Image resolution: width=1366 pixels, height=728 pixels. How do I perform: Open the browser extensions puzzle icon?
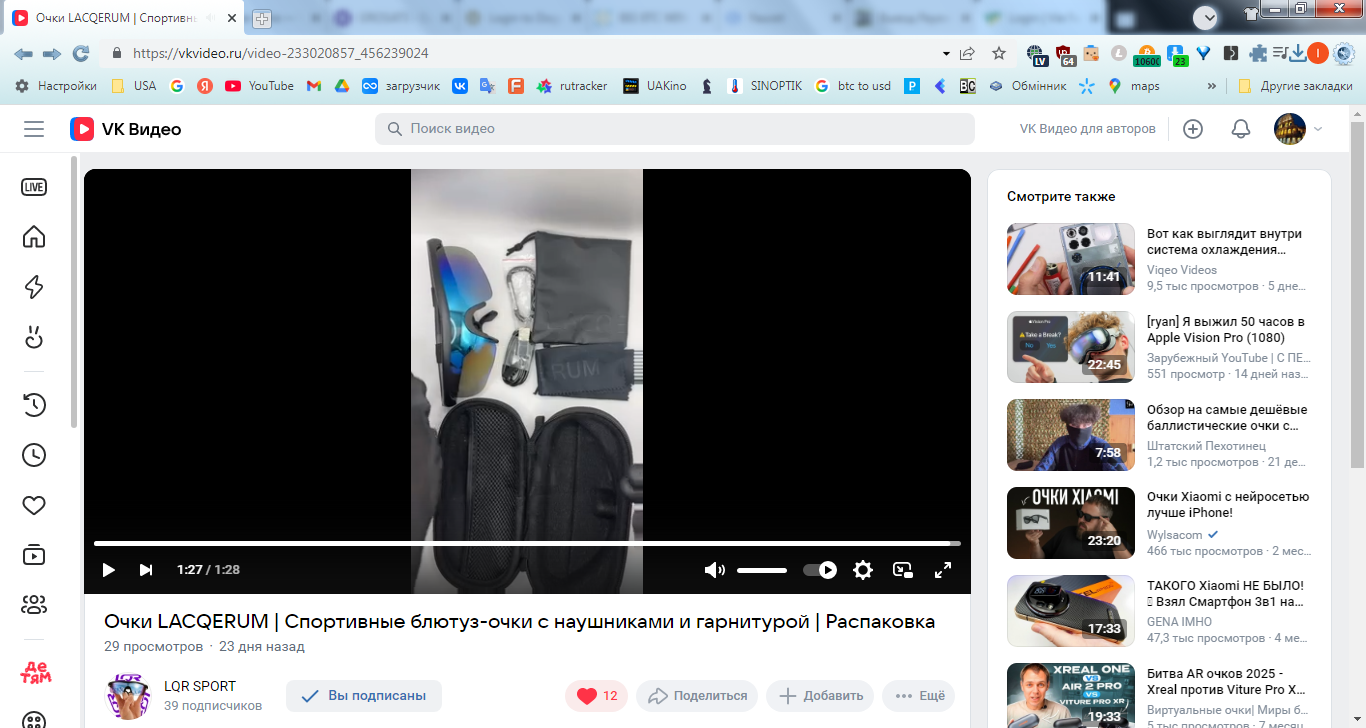click(x=1257, y=53)
